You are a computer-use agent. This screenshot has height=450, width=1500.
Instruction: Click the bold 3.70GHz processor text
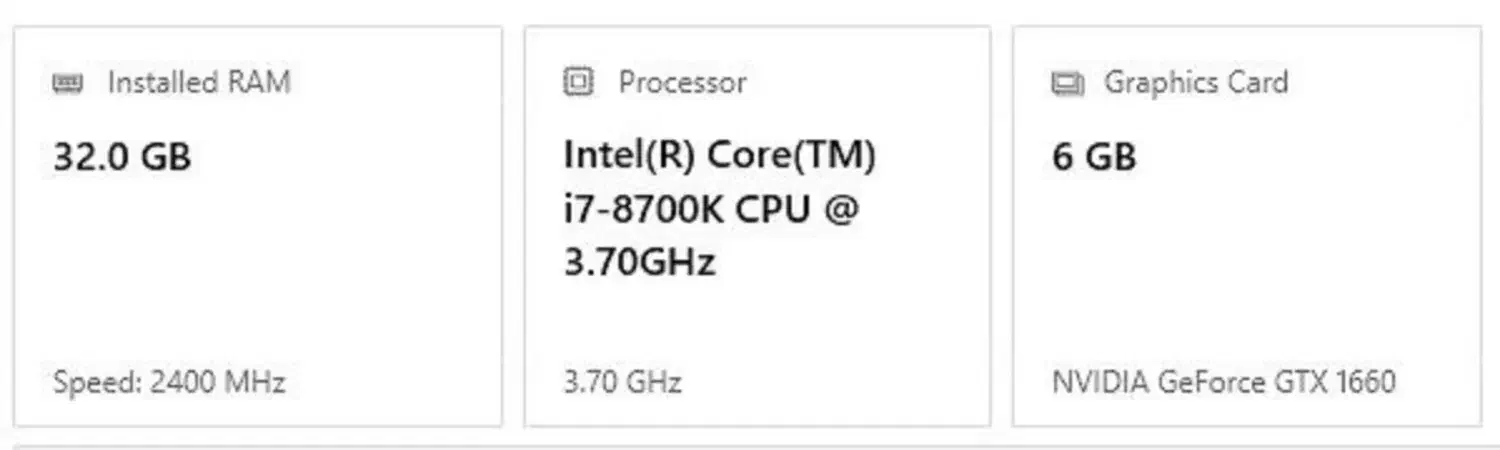point(640,262)
